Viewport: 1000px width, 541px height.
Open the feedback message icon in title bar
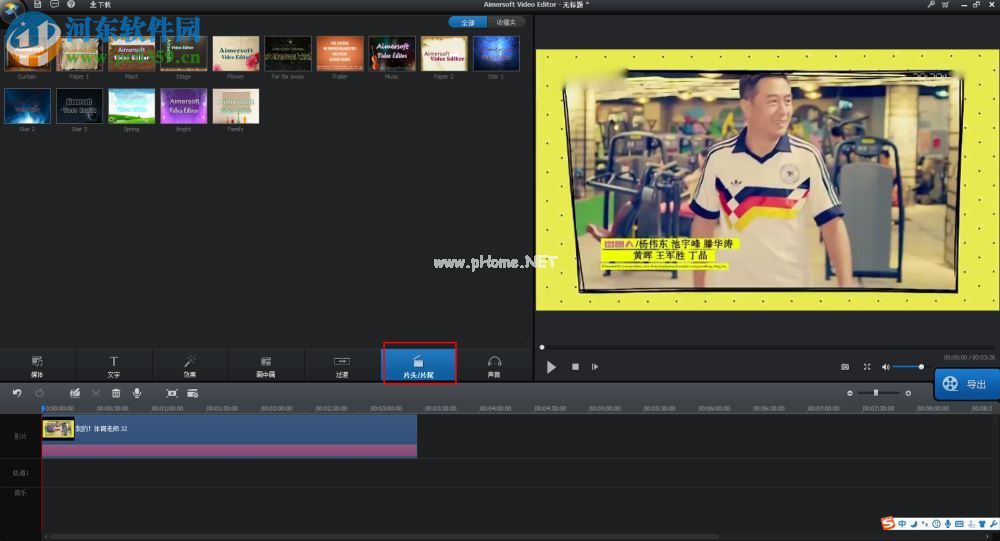(54, 4)
